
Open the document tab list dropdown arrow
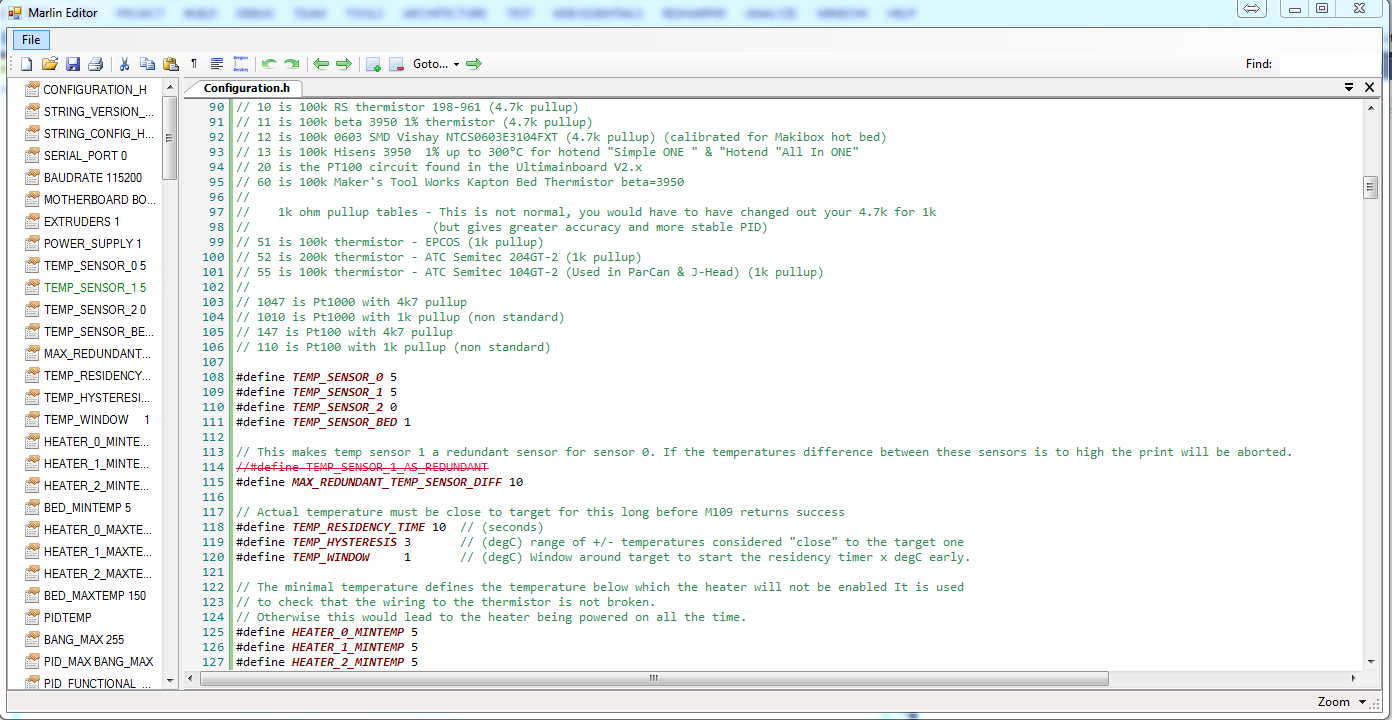pyautogui.click(x=1349, y=88)
